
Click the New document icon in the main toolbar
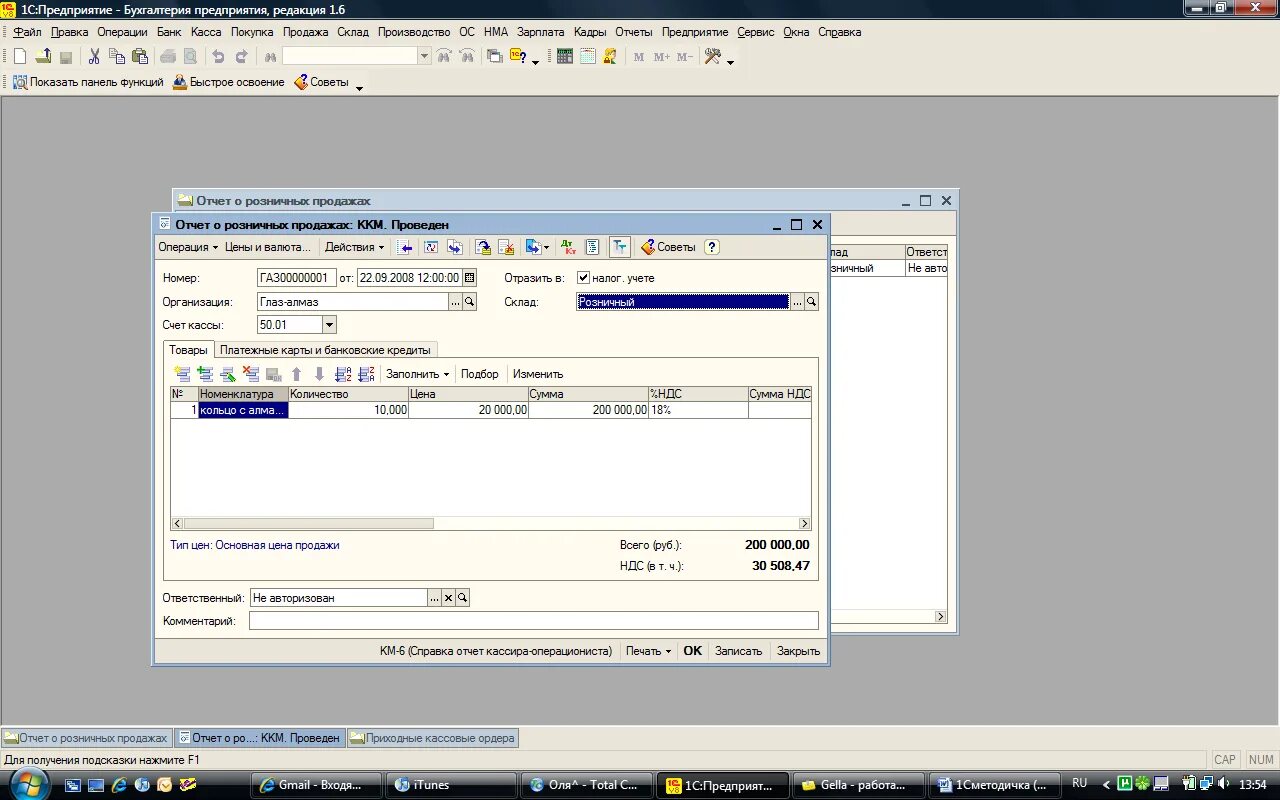tap(20, 57)
